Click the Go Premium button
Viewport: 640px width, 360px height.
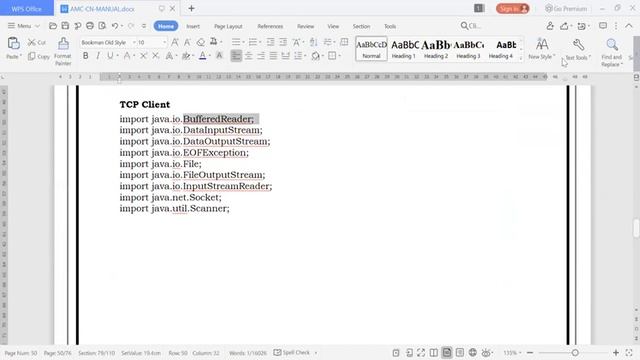566,9
